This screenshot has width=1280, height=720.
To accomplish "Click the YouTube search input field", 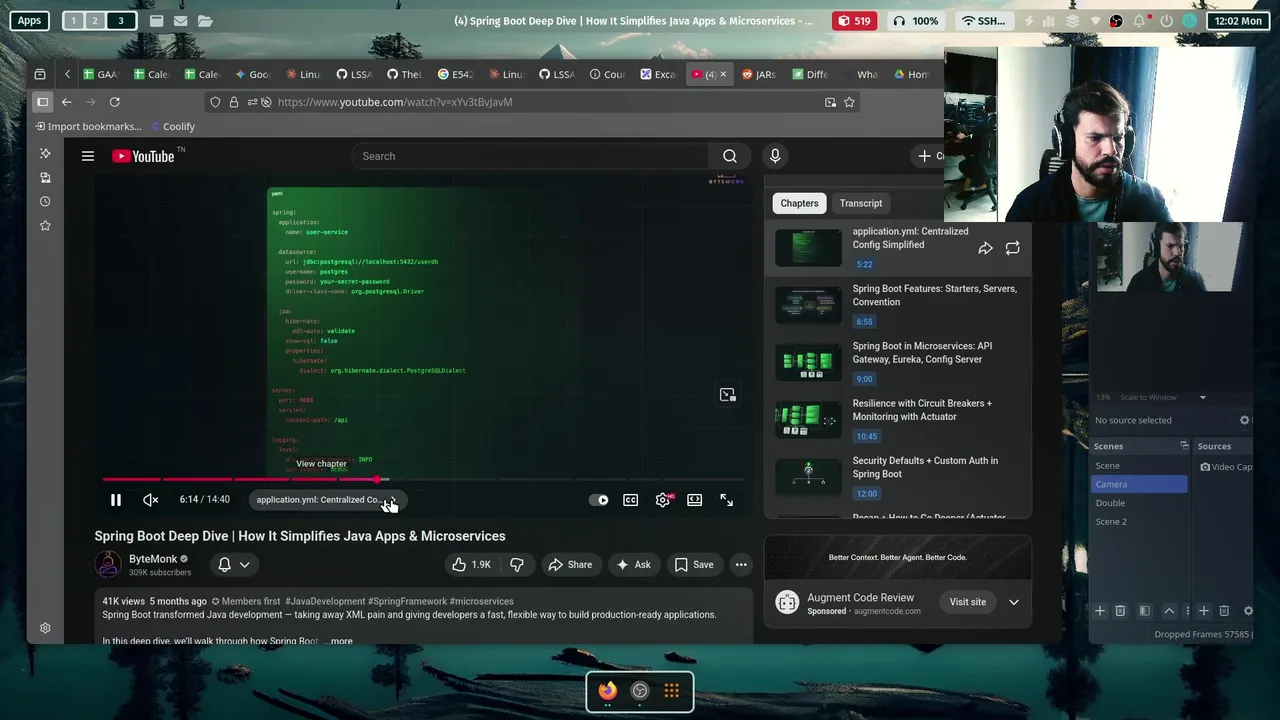I will (530, 156).
